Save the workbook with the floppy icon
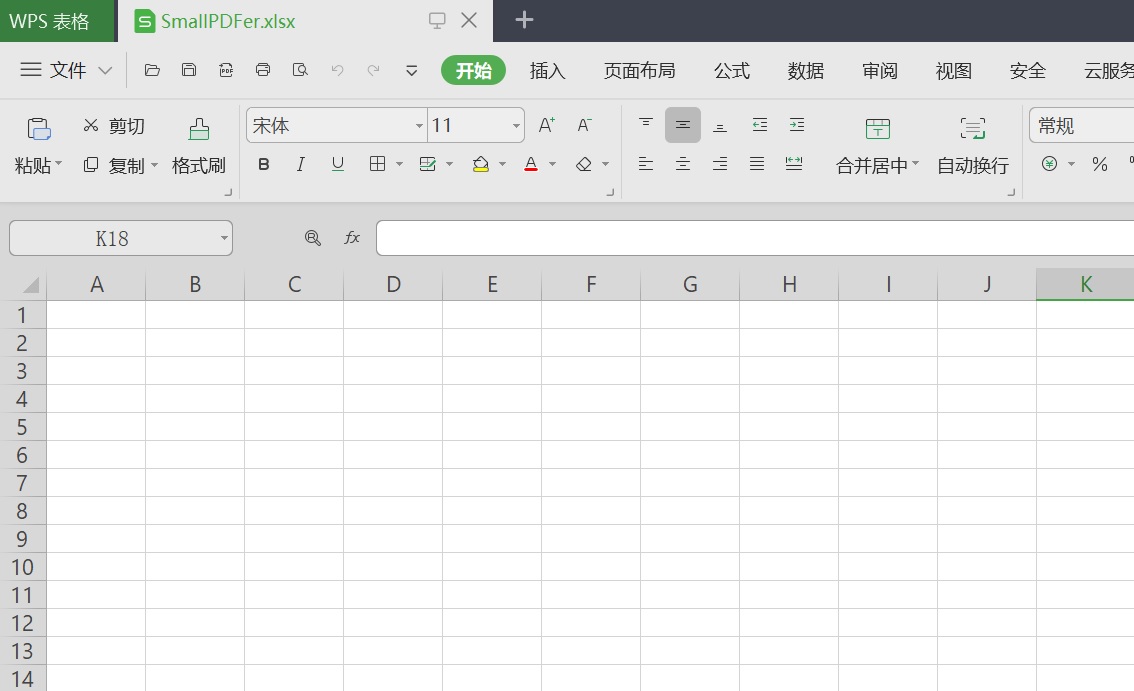The image size is (1134, 691). [x=189, y=70]
